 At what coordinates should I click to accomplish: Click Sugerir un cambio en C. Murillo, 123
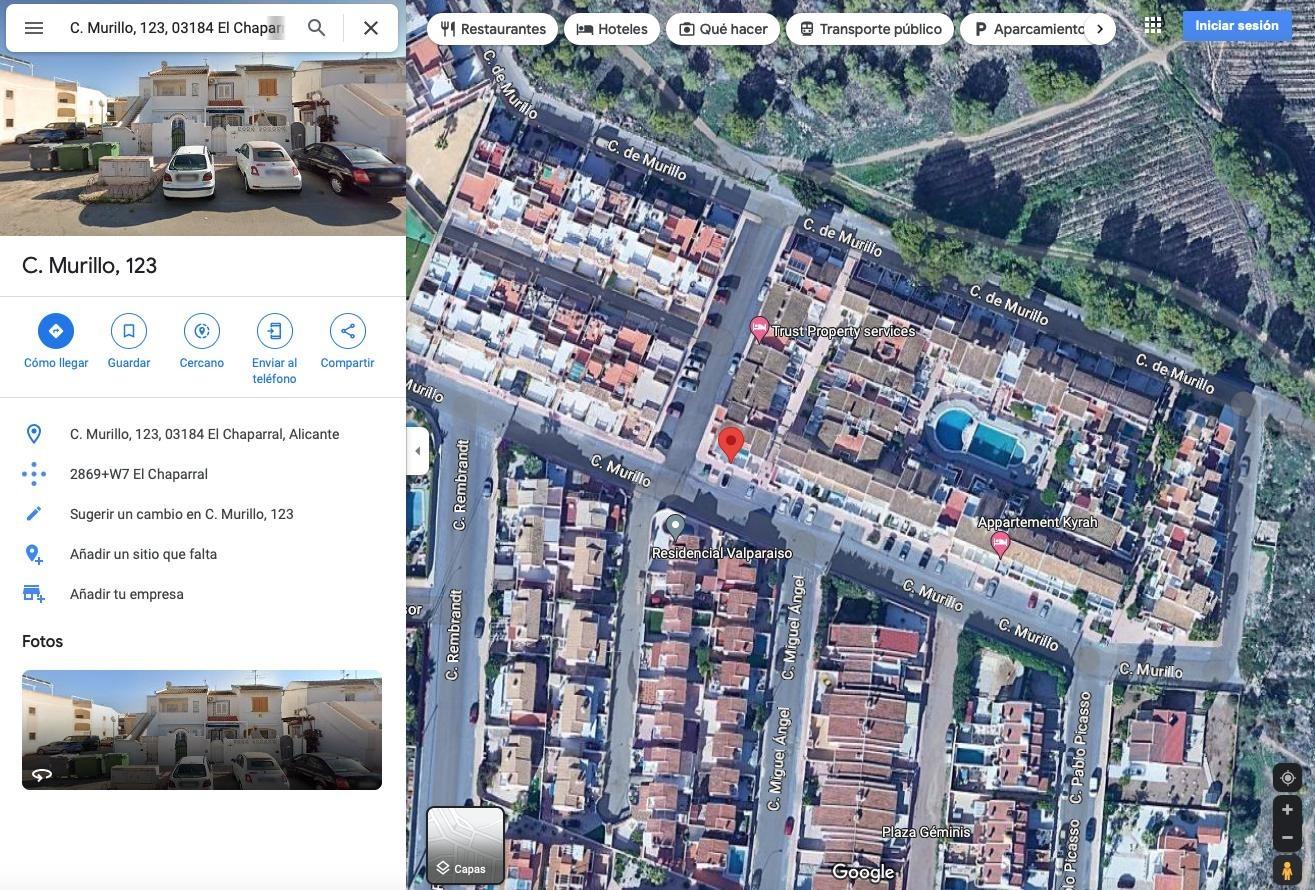point(182,514)
